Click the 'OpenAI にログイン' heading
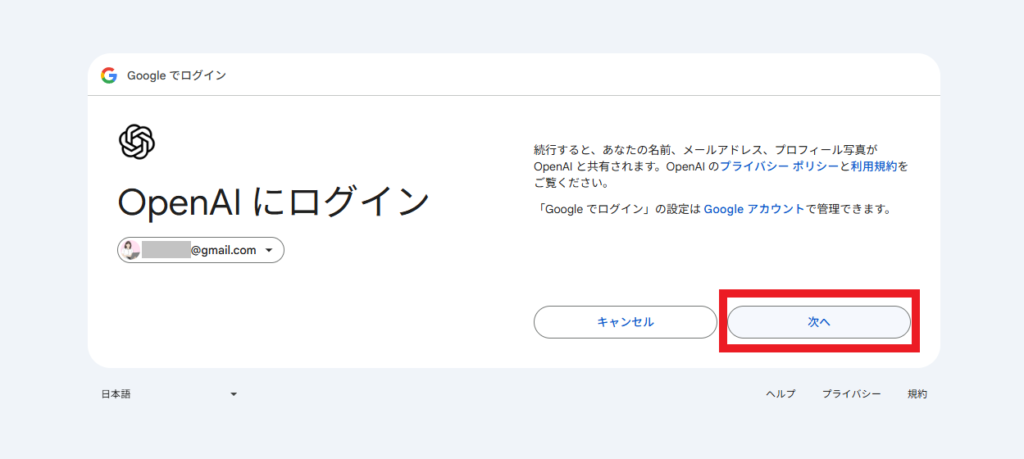This screenshot has width=1024, height=459. pyautogui.click(x=274, y=202)
